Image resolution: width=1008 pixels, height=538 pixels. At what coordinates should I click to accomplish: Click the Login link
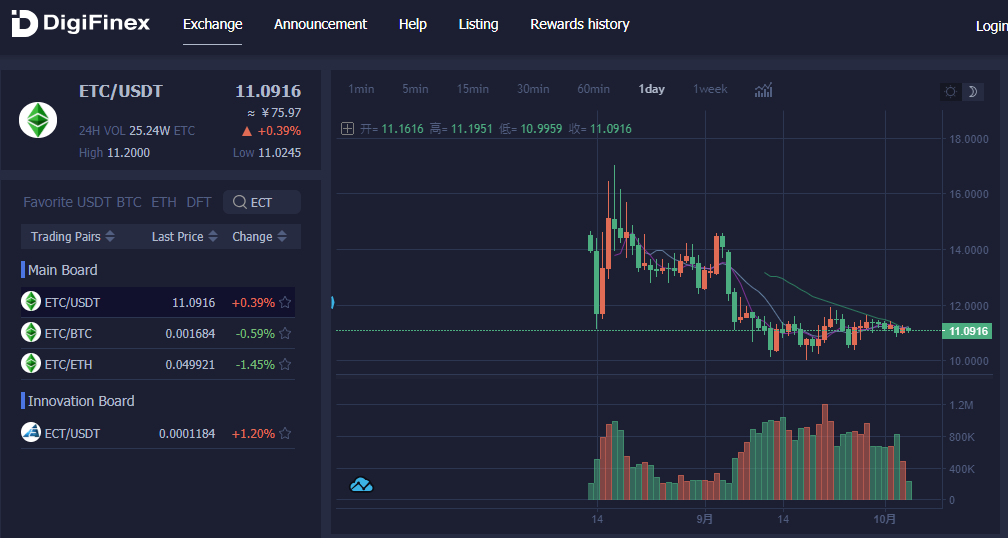pos(991,26)
